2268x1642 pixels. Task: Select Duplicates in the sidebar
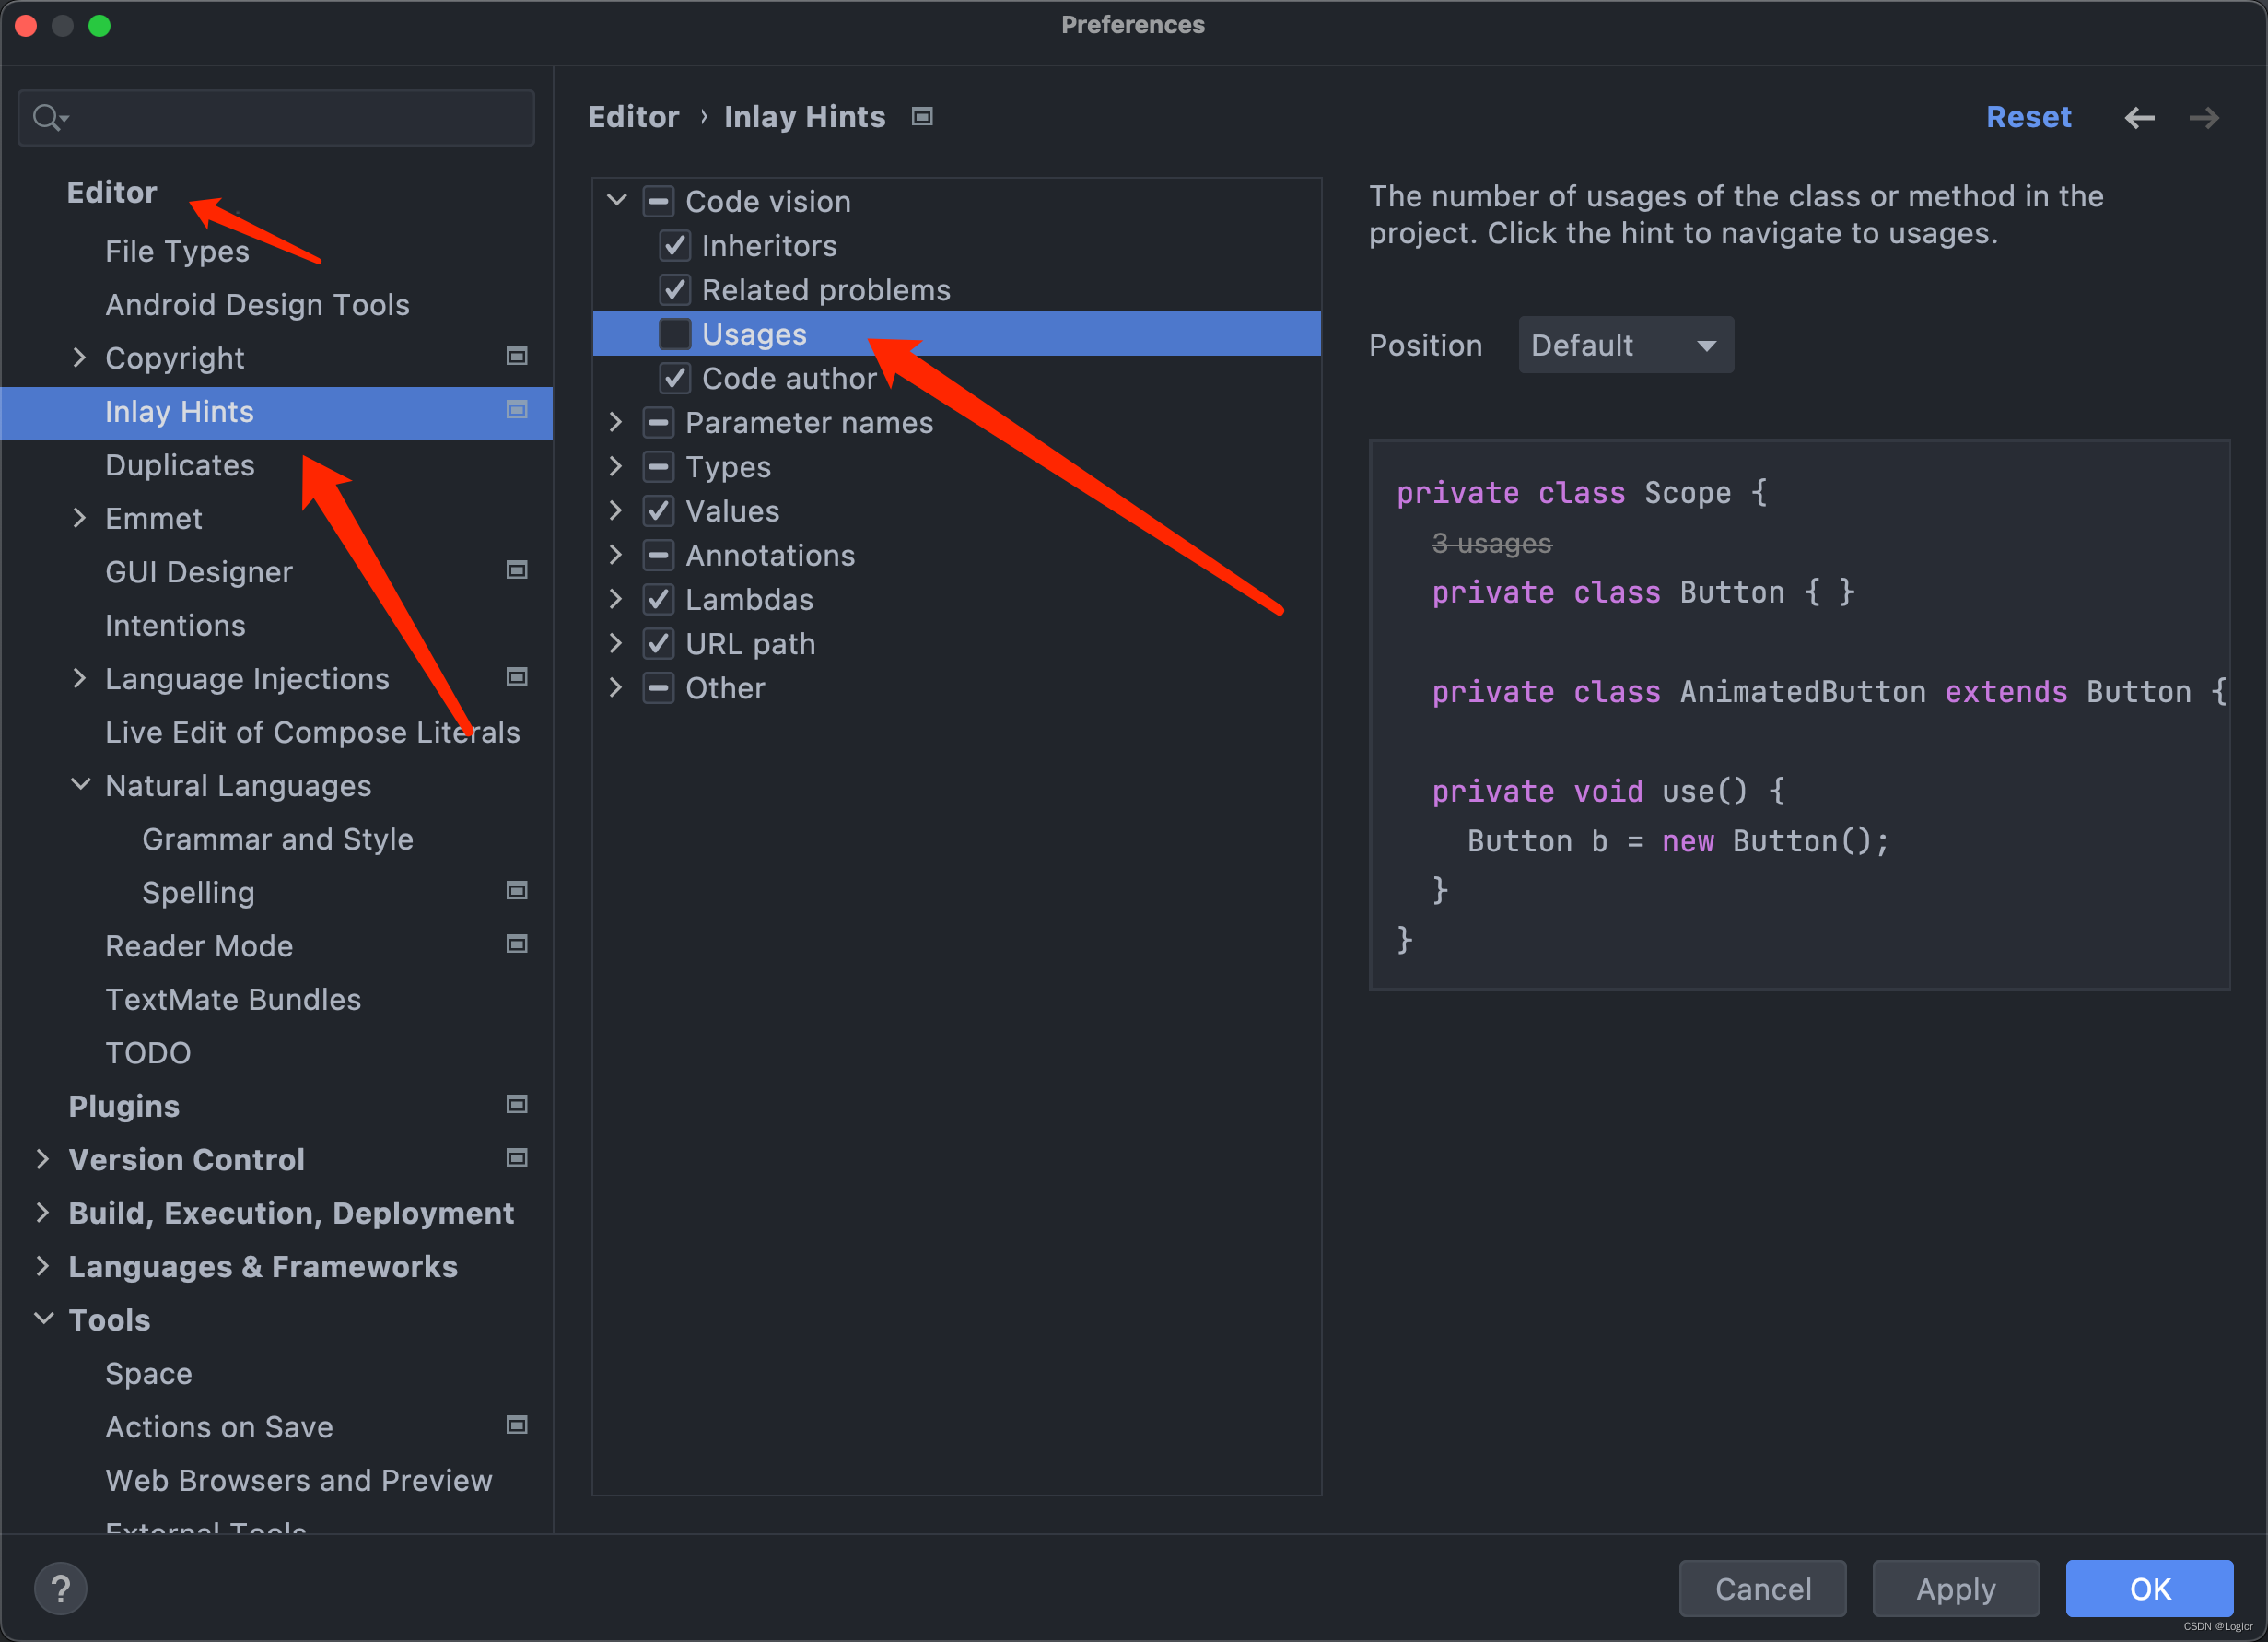(x=180, y=465)
